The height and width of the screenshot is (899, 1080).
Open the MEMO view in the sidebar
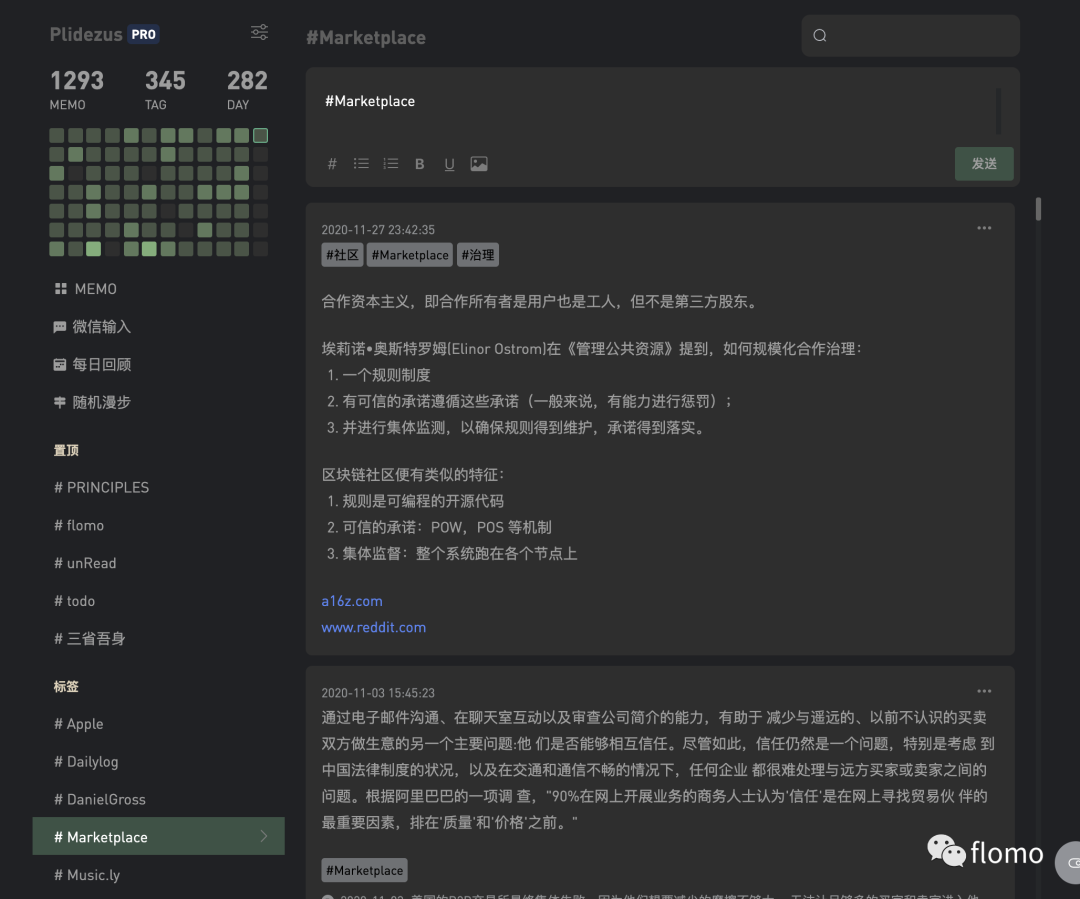[x=85, y=289]
